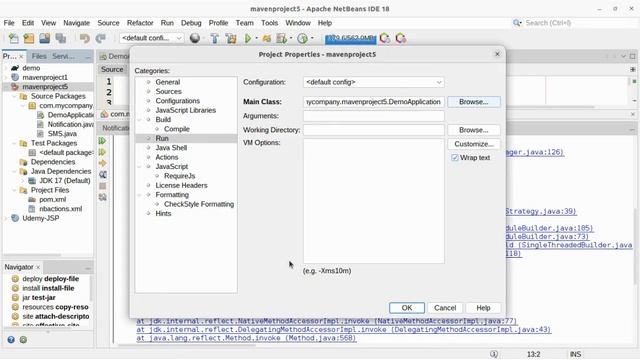Select the Sources category

tap(168, 91)
